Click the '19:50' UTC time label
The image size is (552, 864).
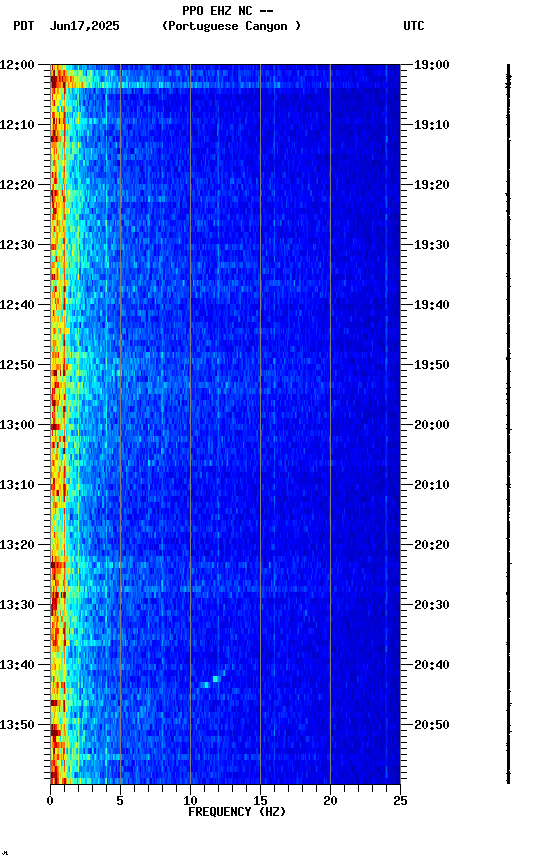[432, 365]
